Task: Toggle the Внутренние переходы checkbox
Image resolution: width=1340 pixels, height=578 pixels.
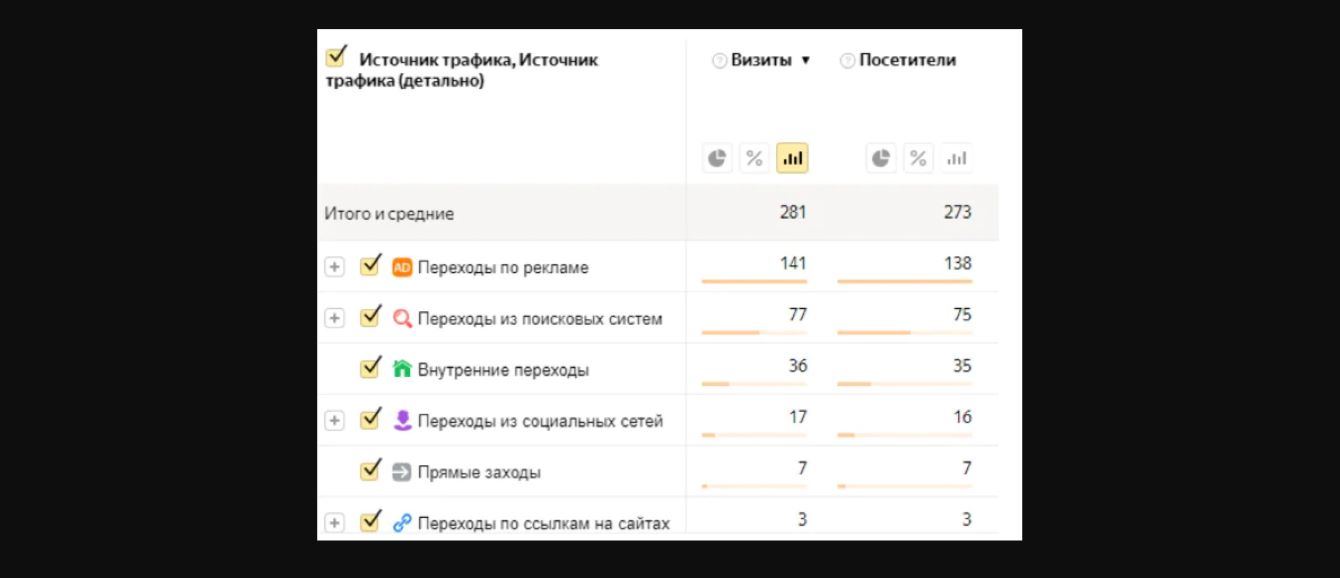Action: (370, 368)
